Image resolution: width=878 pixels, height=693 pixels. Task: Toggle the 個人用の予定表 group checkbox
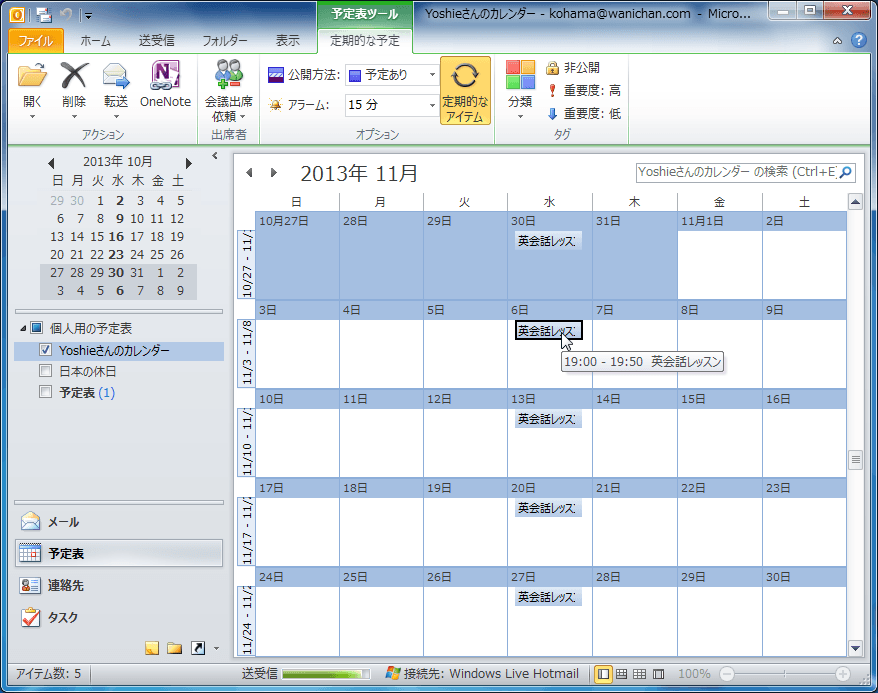(36, 327)
